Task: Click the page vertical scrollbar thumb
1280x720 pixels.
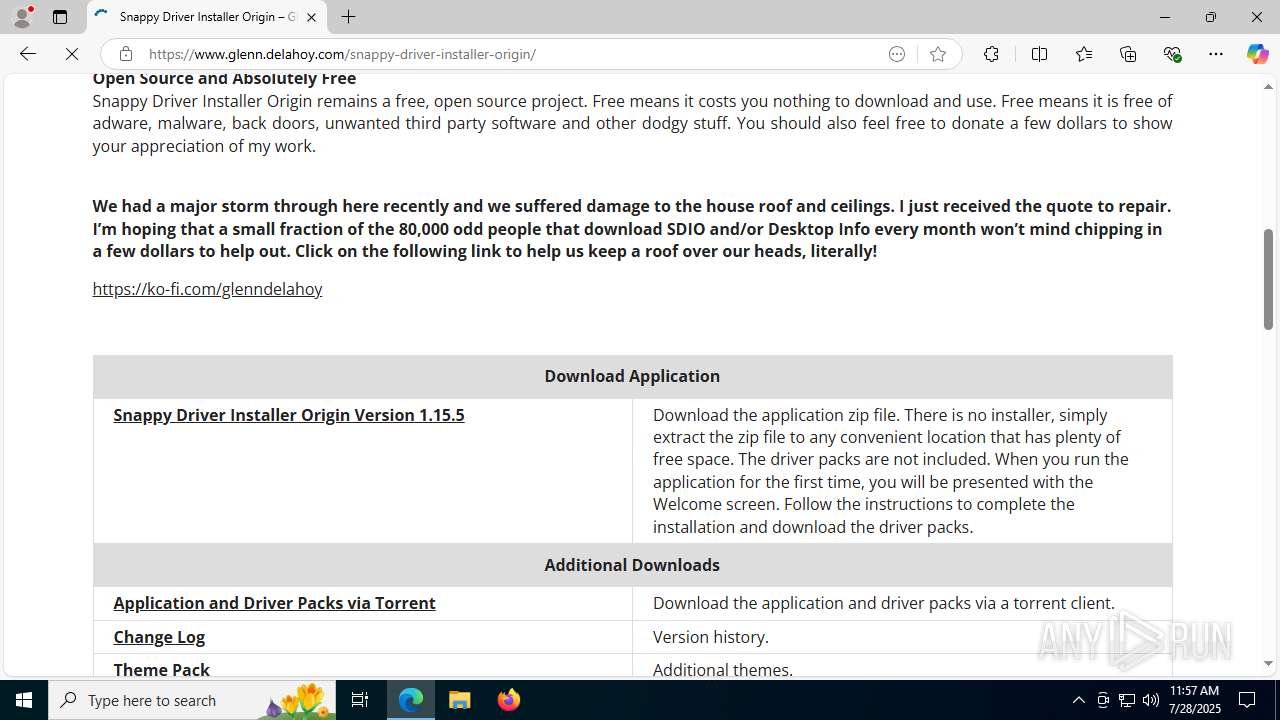Action: [x=1268, y=279]
